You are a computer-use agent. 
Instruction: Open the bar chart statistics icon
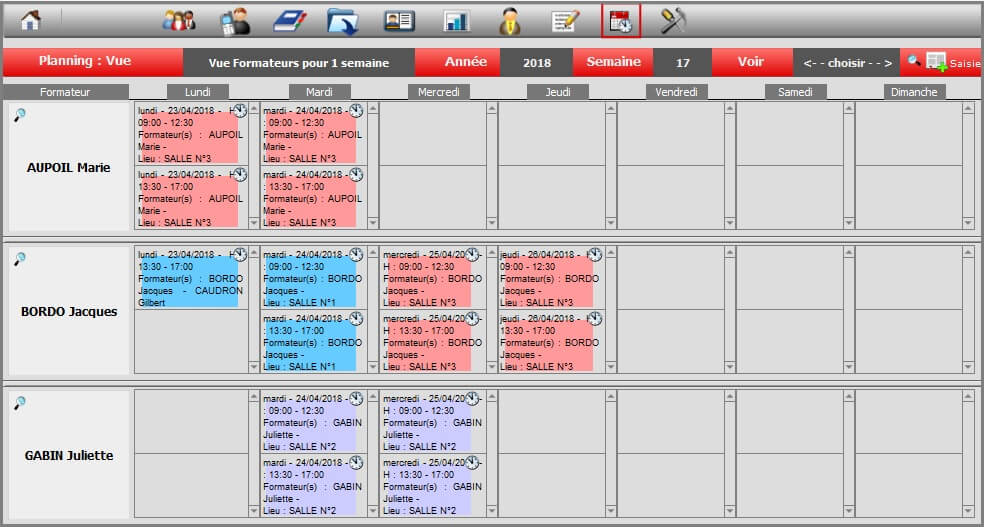tap(456, 21)
